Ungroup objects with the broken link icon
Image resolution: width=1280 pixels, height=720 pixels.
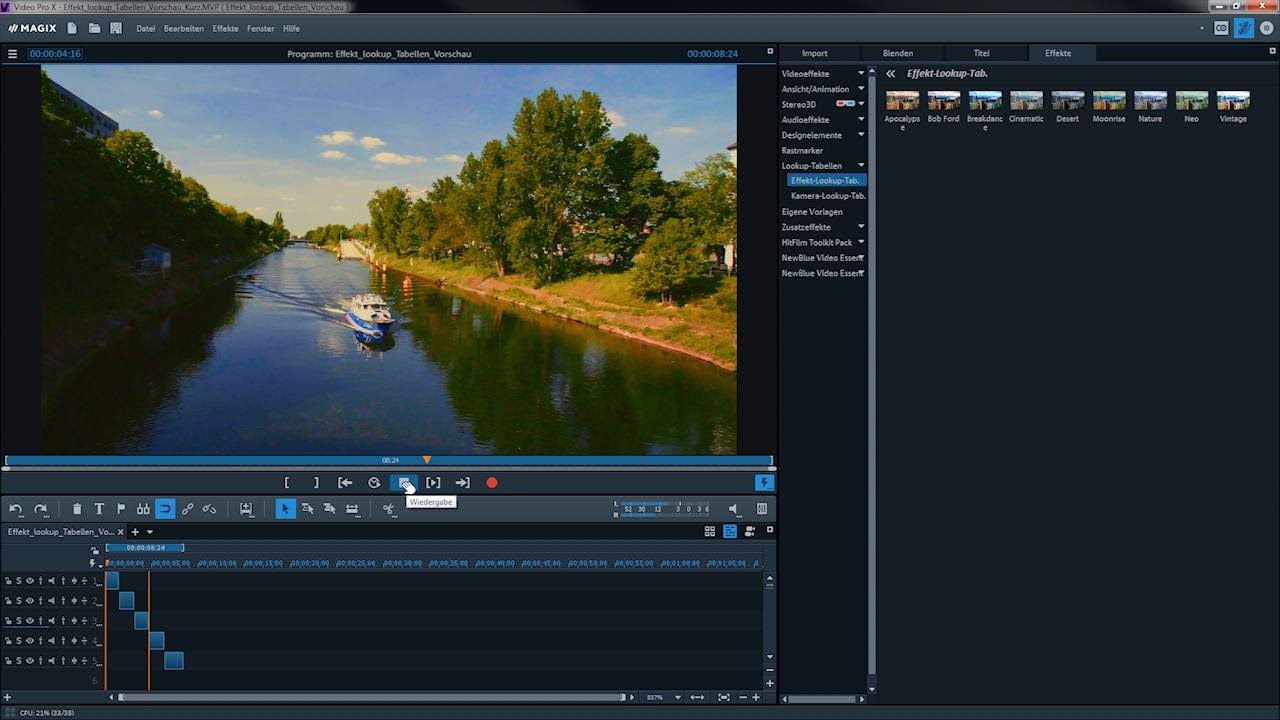point(209,509)
